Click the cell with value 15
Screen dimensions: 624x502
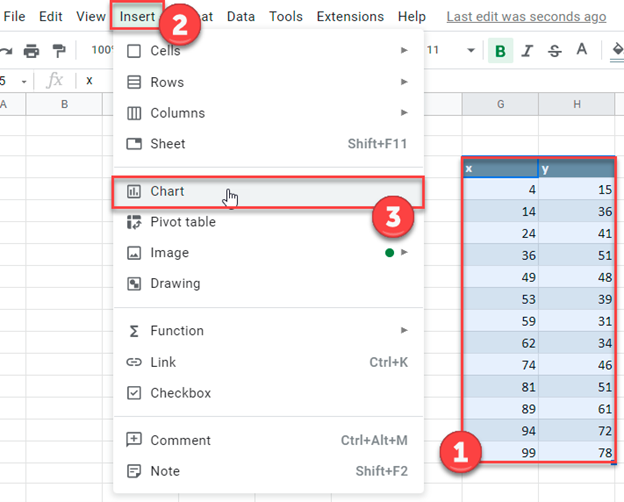pyautogui.click(x=576, y=189)
